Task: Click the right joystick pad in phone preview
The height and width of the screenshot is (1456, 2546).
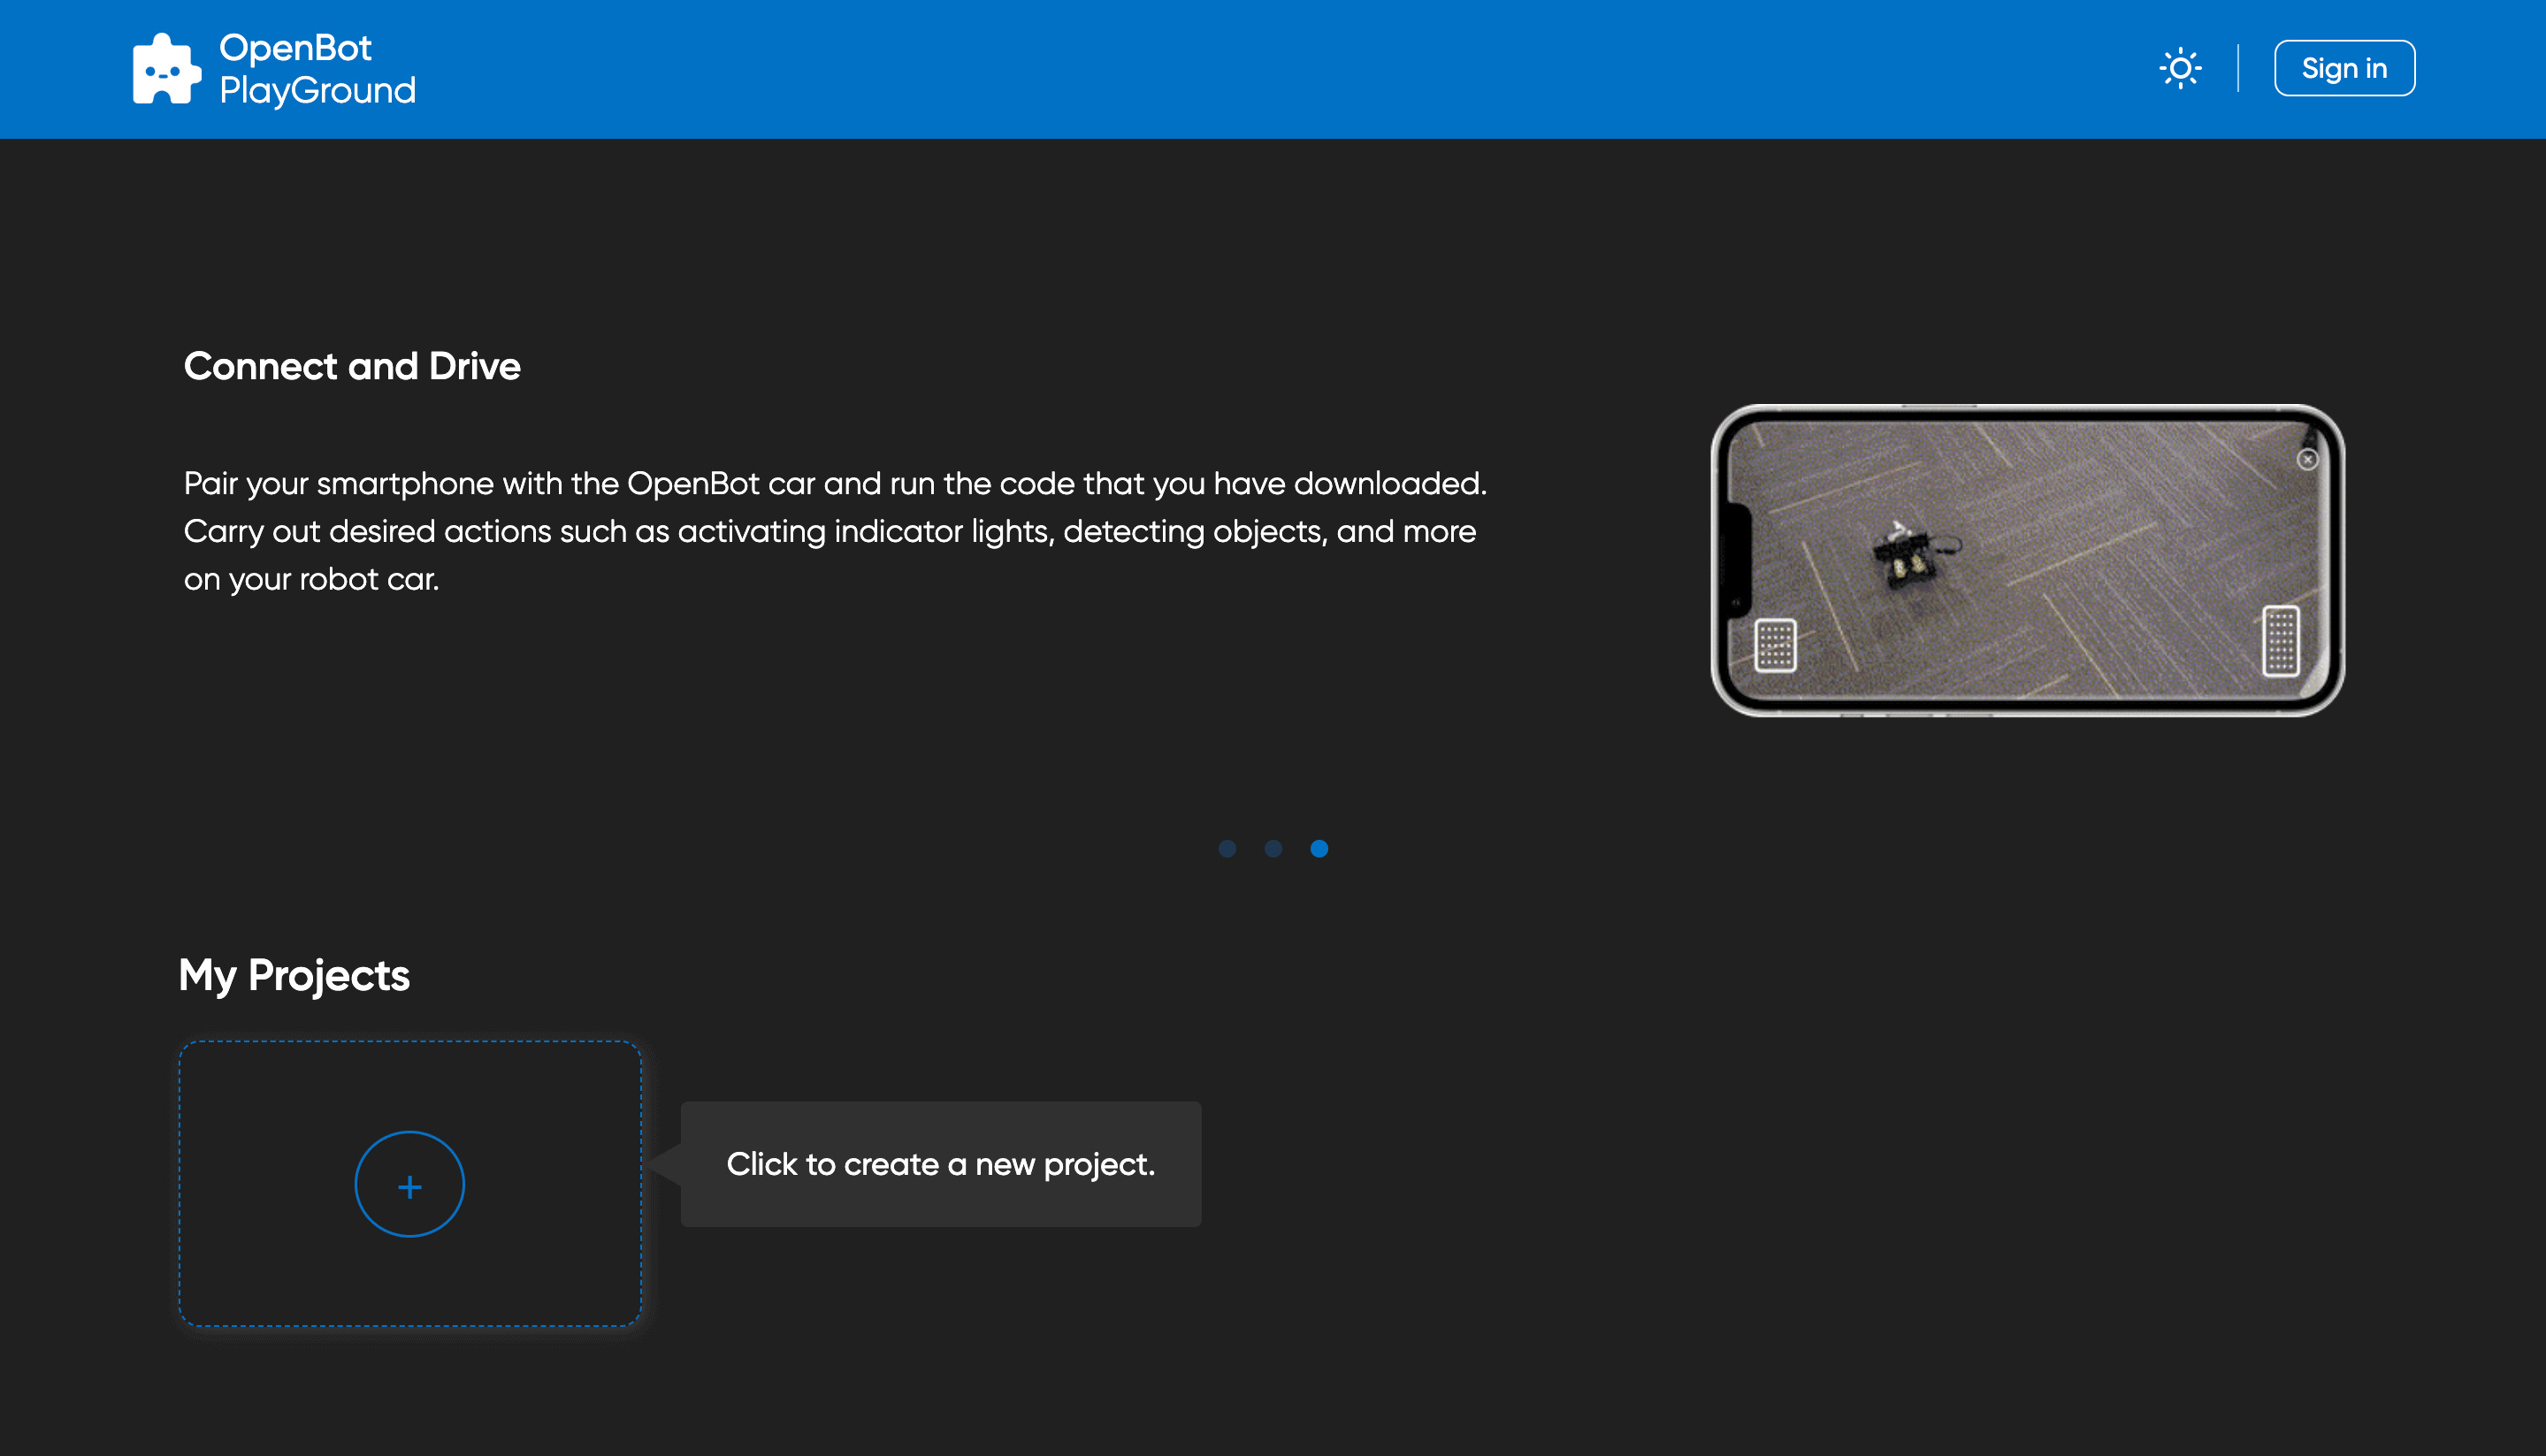Action: (x=2280, y=640)
